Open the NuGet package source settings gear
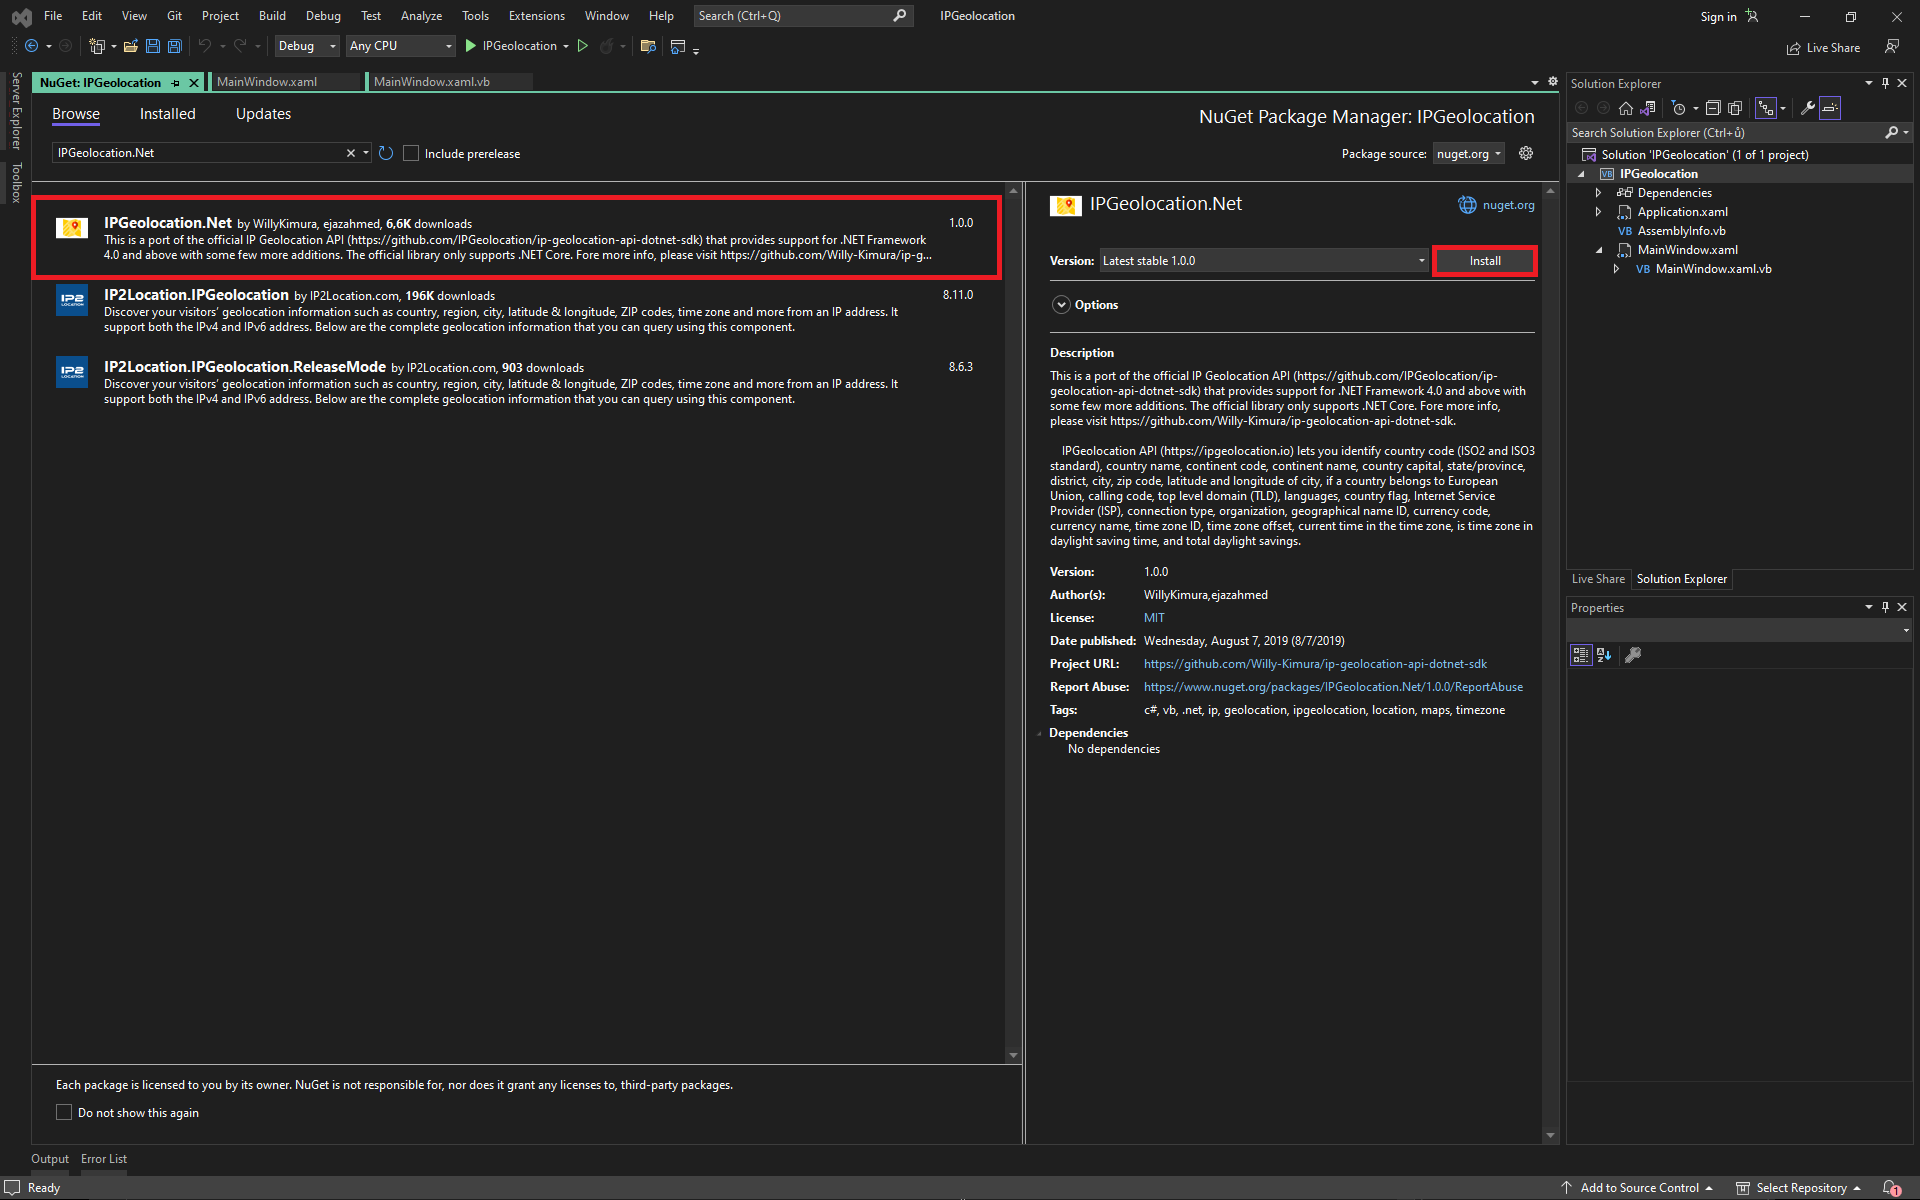Screen dimensions: 1920x1200 (1525, 153)
